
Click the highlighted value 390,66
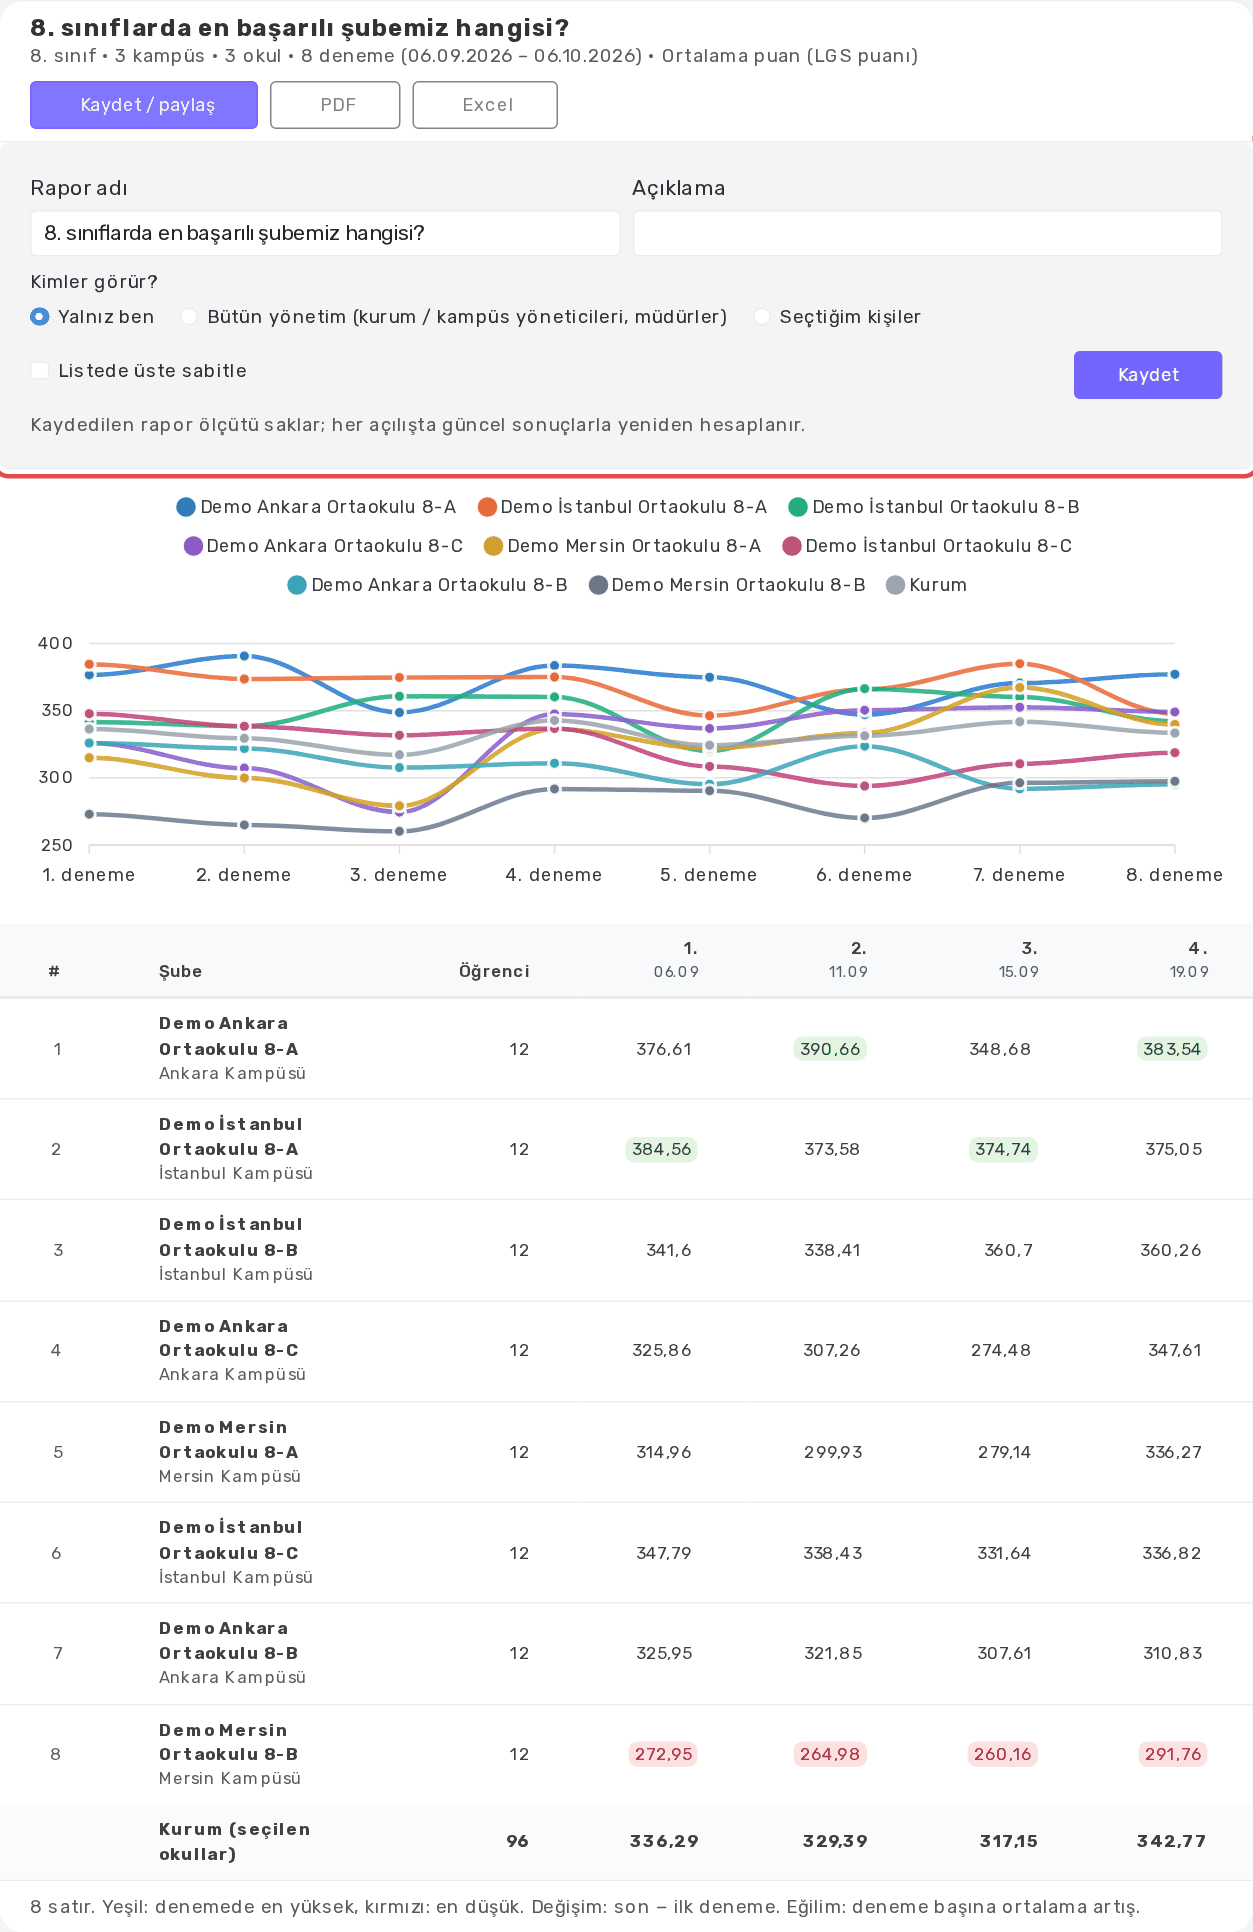[x=830, y=1049]
